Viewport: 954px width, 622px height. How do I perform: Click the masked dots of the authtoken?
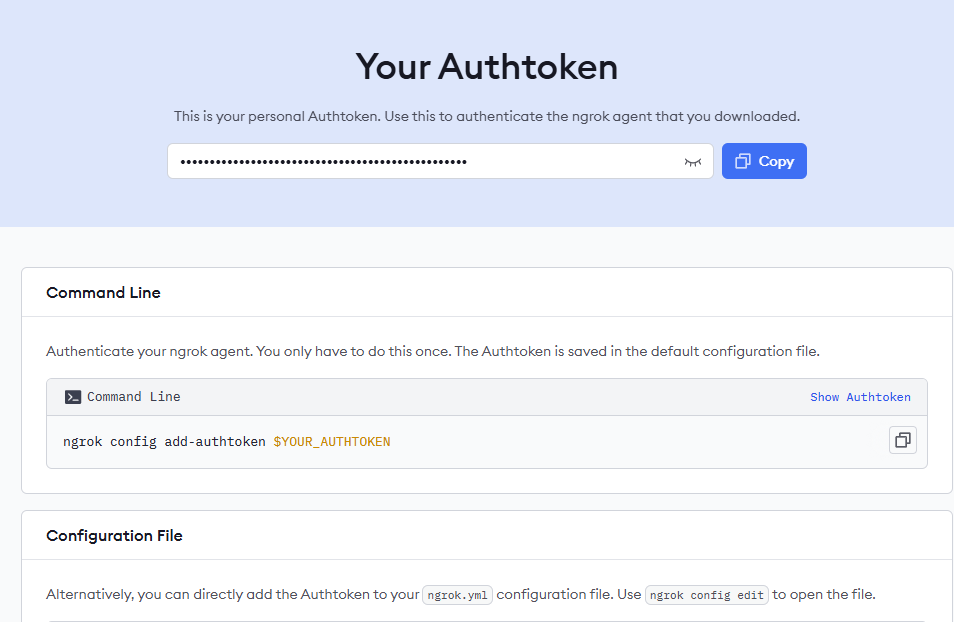click(x=323, y=162)
